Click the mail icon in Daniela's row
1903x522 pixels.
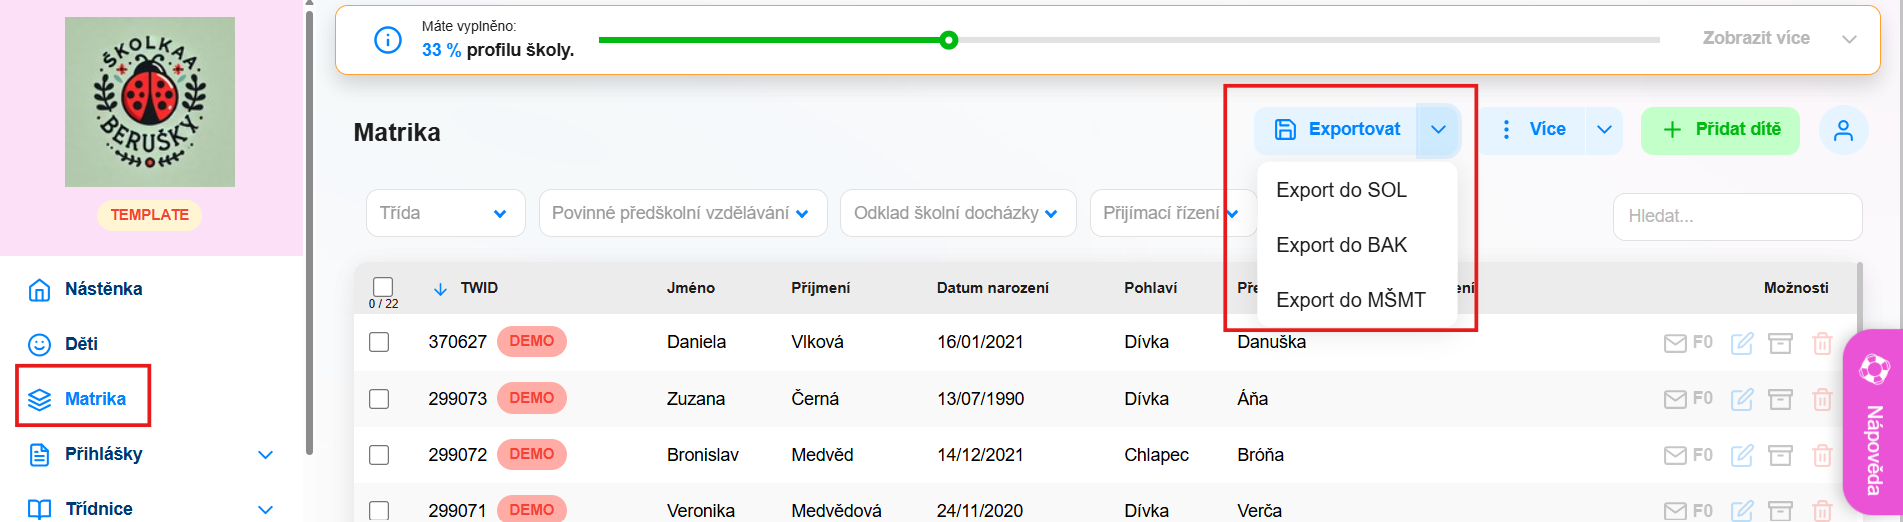tap(1675, 343)
